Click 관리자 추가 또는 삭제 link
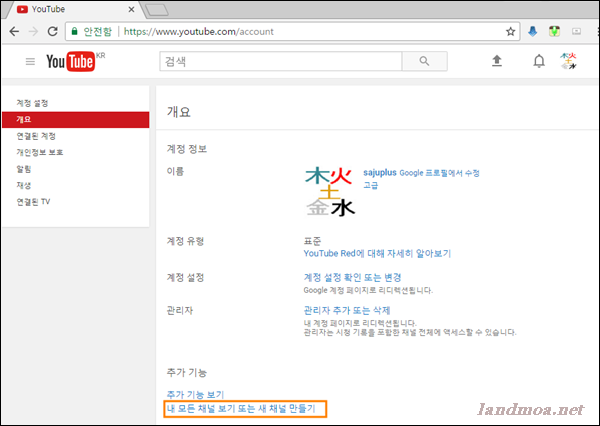600x426 pixels. point(347,310)
